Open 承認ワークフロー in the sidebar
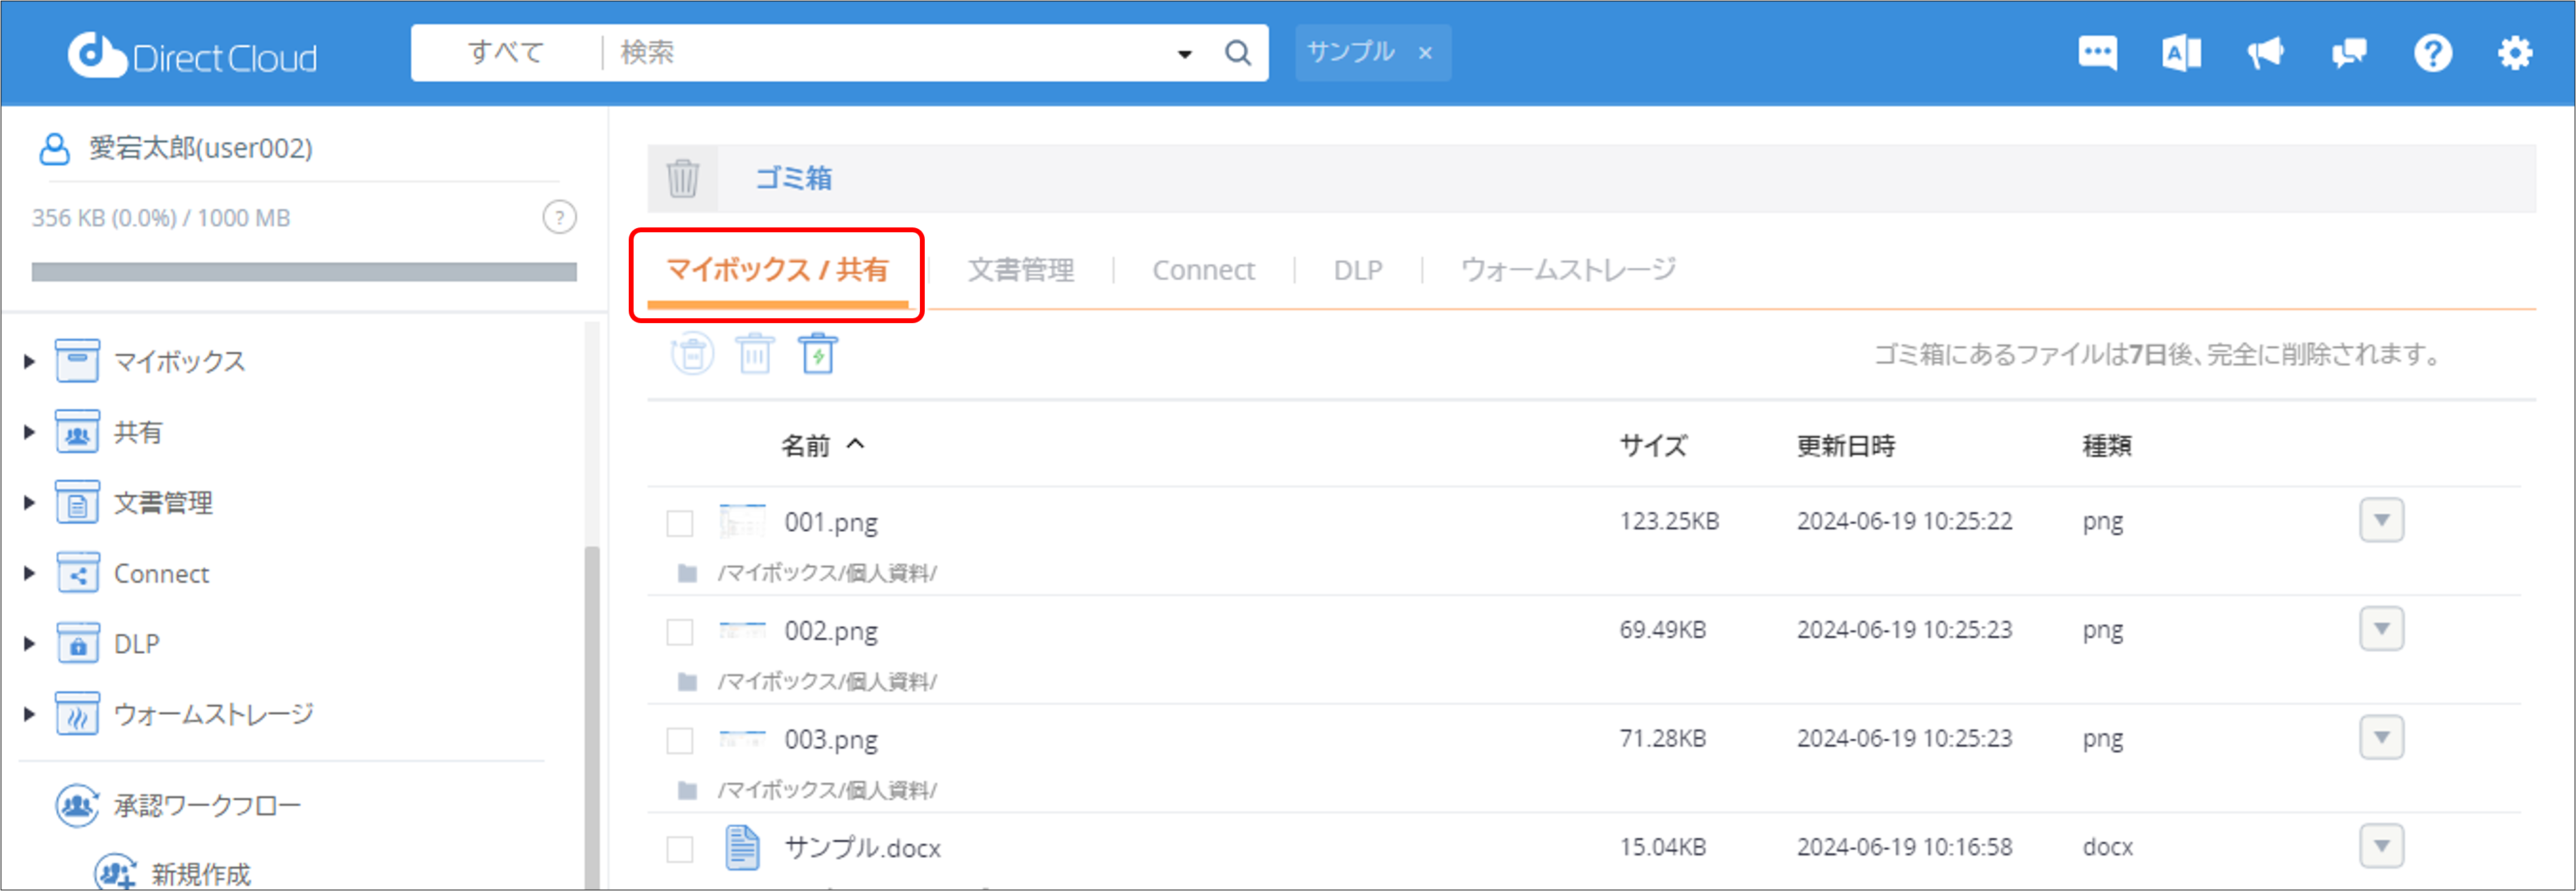 (206, 806)
